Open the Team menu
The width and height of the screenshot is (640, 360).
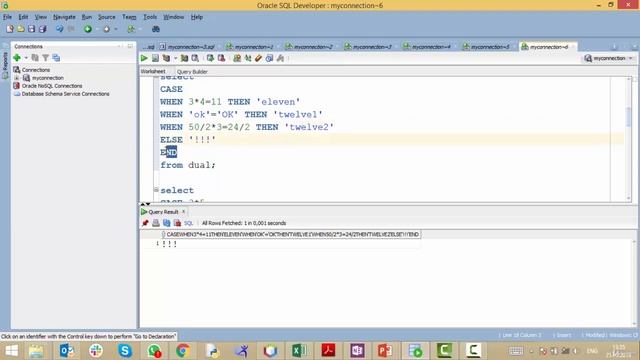click(x=129, y=17)
